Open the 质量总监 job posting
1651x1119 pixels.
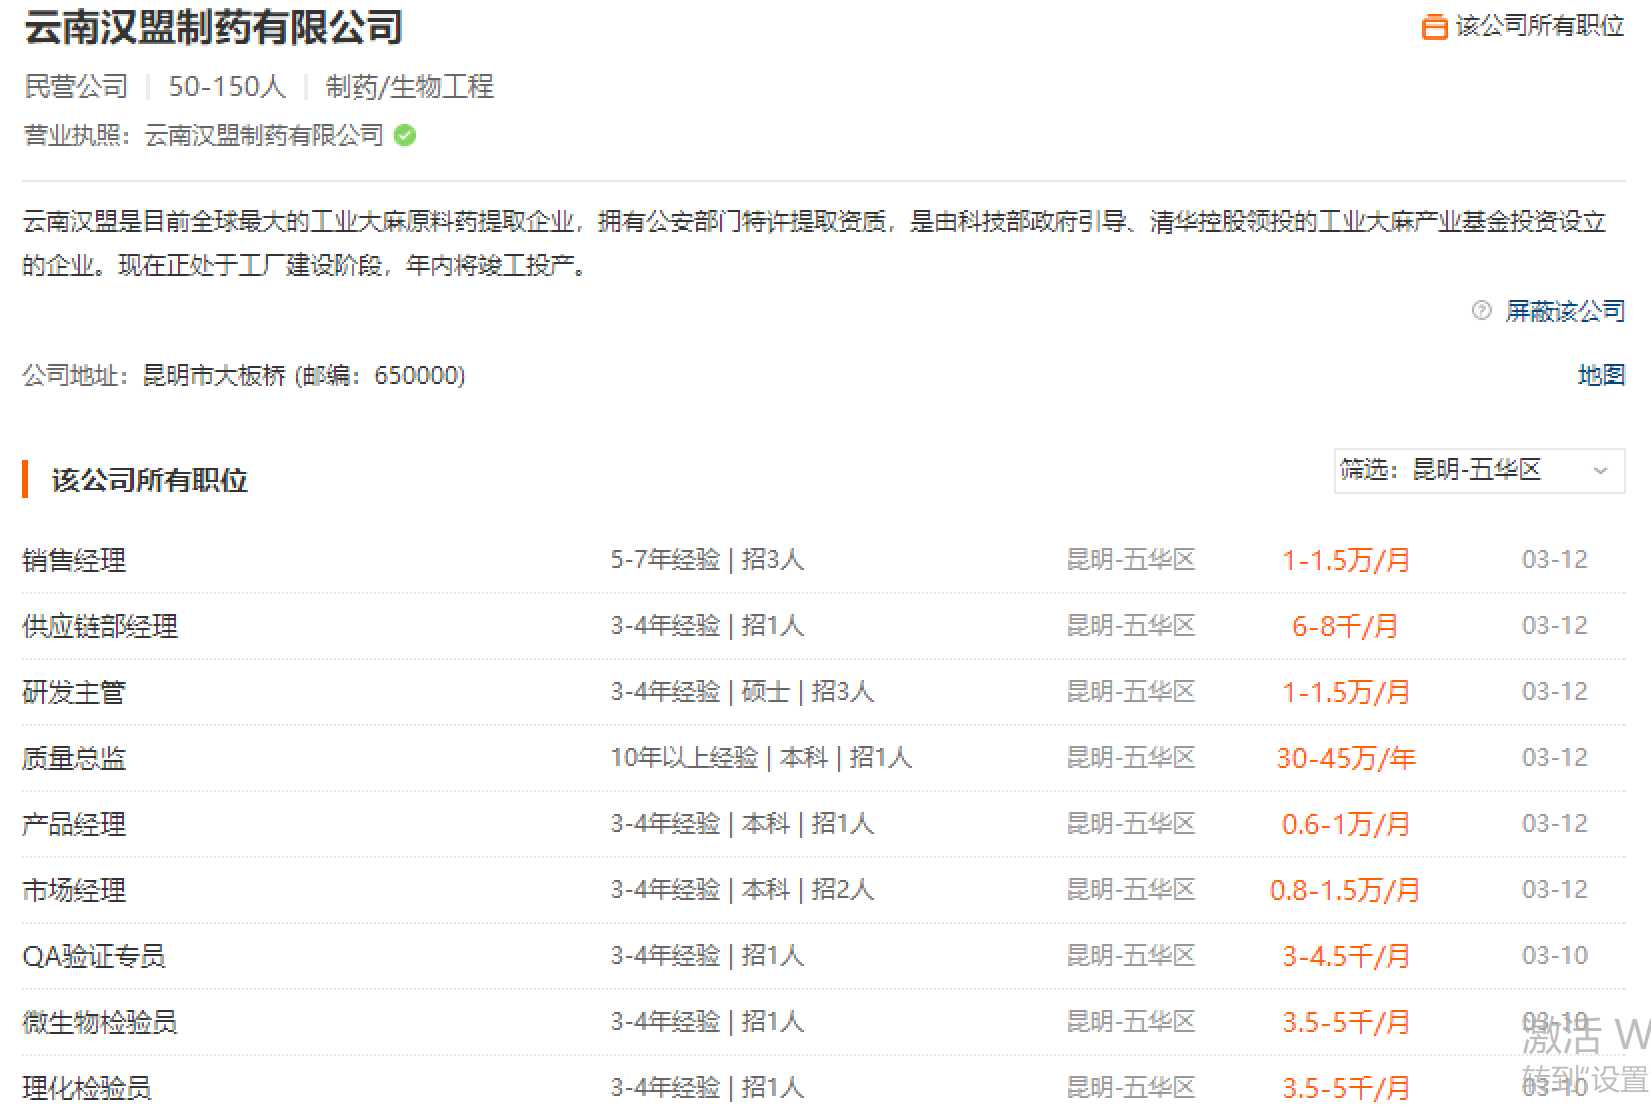click(x=74, y=758)
